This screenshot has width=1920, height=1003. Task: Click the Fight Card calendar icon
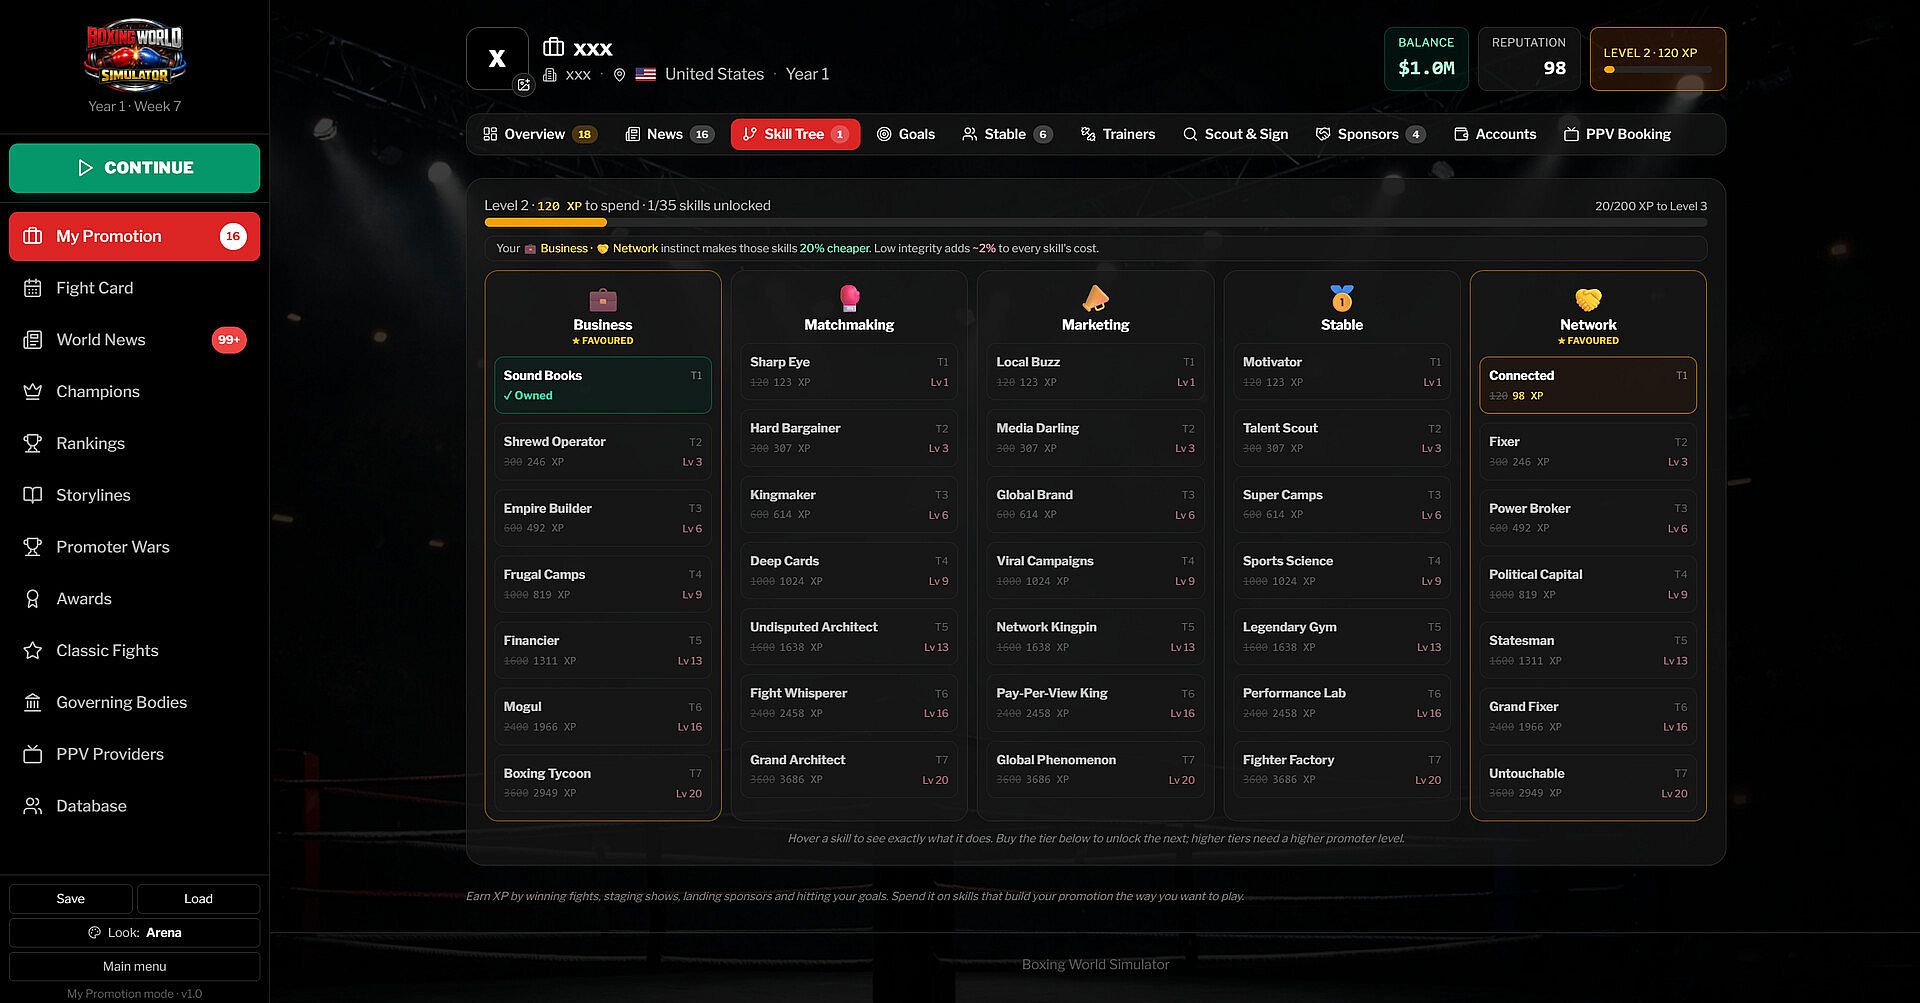click(33, 288)
